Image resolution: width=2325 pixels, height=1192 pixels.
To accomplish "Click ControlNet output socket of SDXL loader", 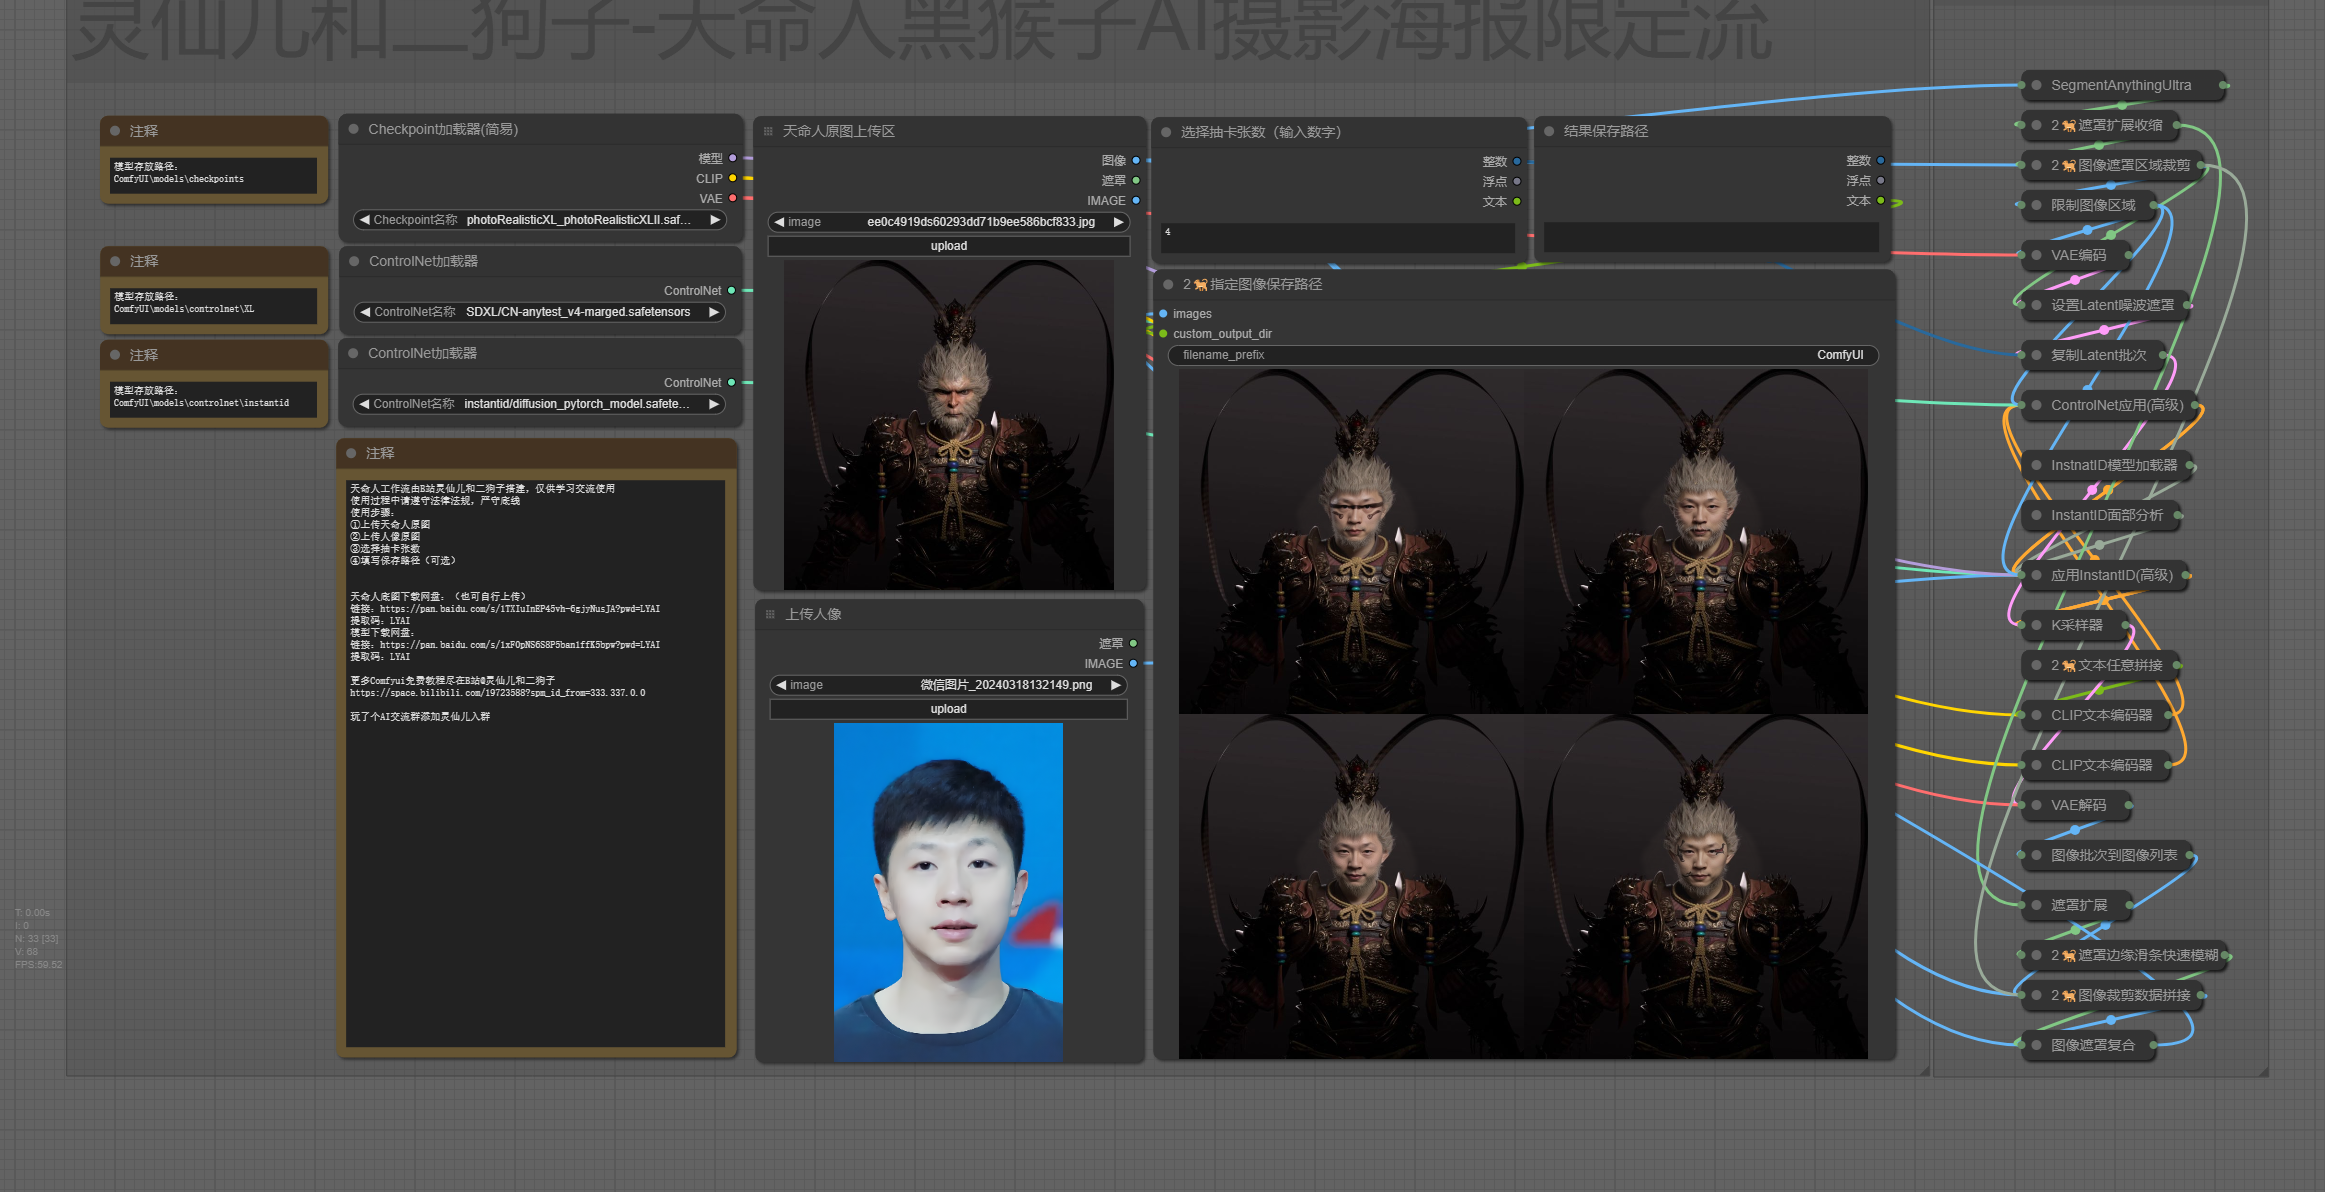I will click(732, 290).
